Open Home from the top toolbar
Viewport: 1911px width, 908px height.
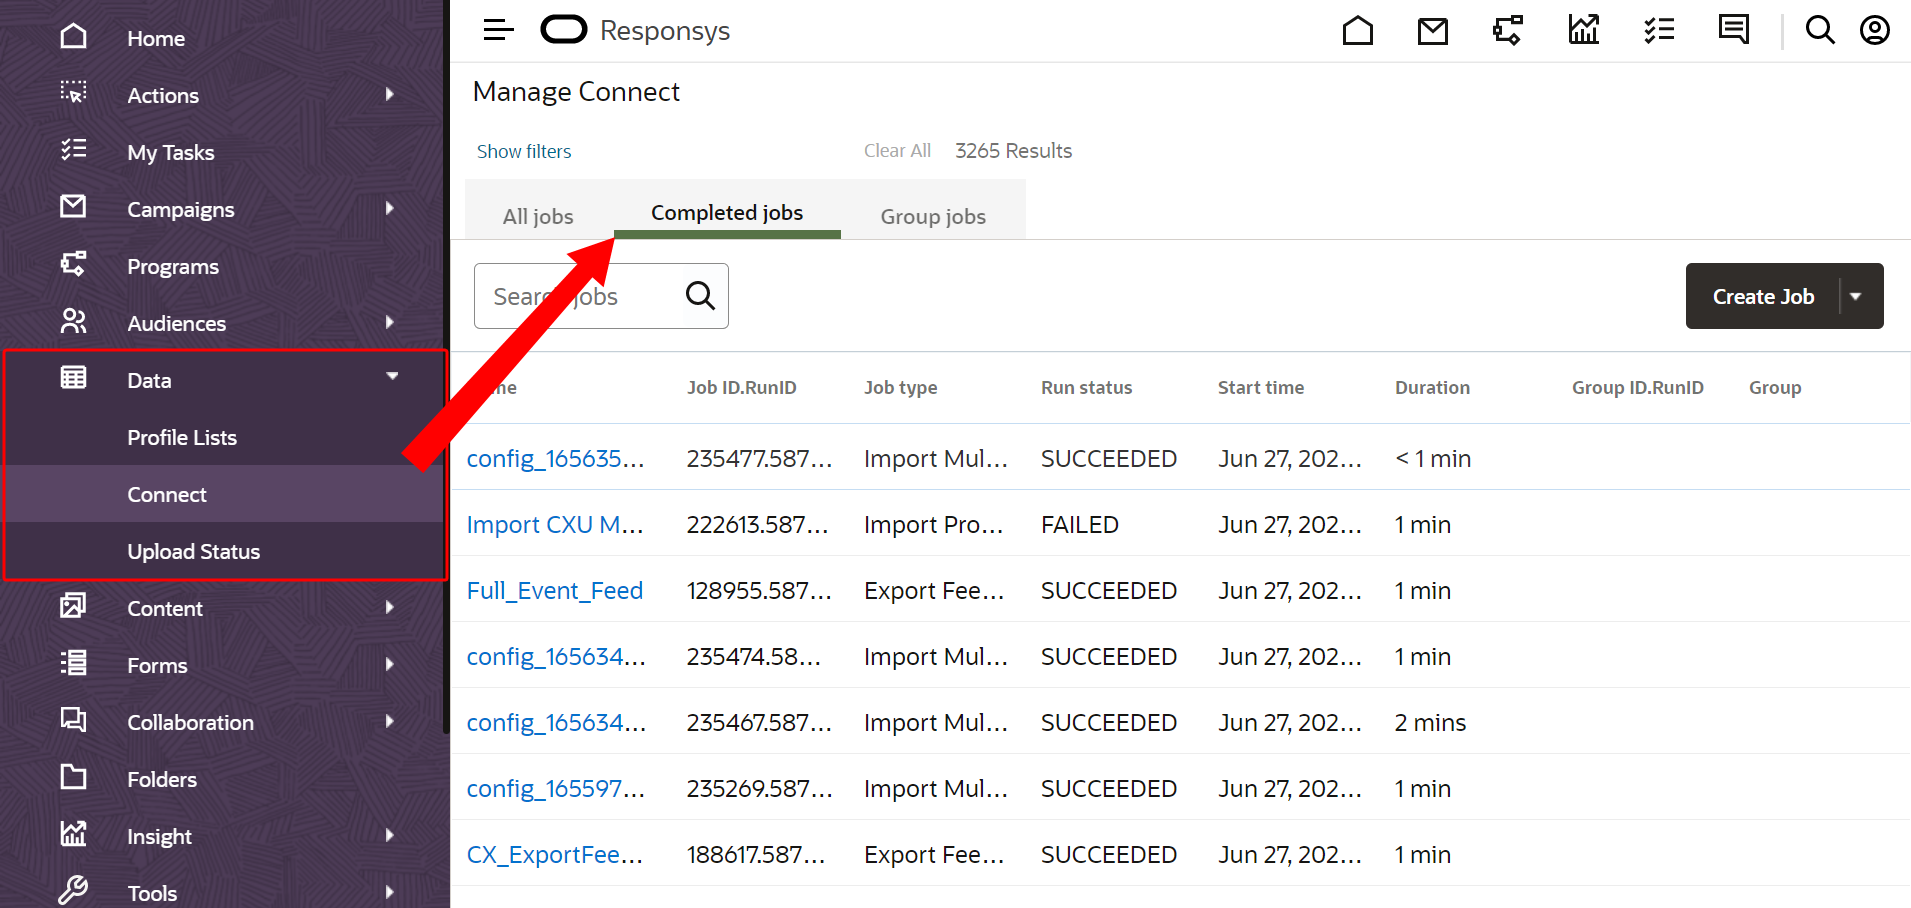click(x=1357, y=30)
